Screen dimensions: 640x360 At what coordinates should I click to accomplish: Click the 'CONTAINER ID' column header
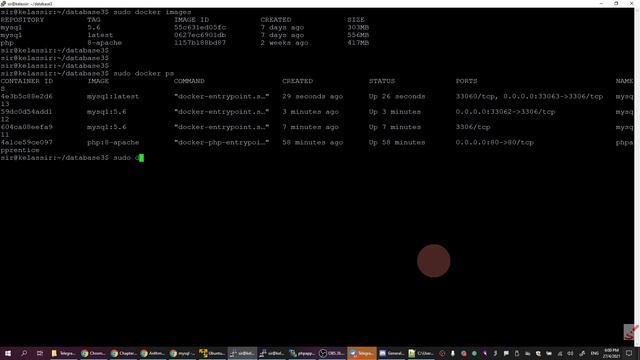point(27,81)
